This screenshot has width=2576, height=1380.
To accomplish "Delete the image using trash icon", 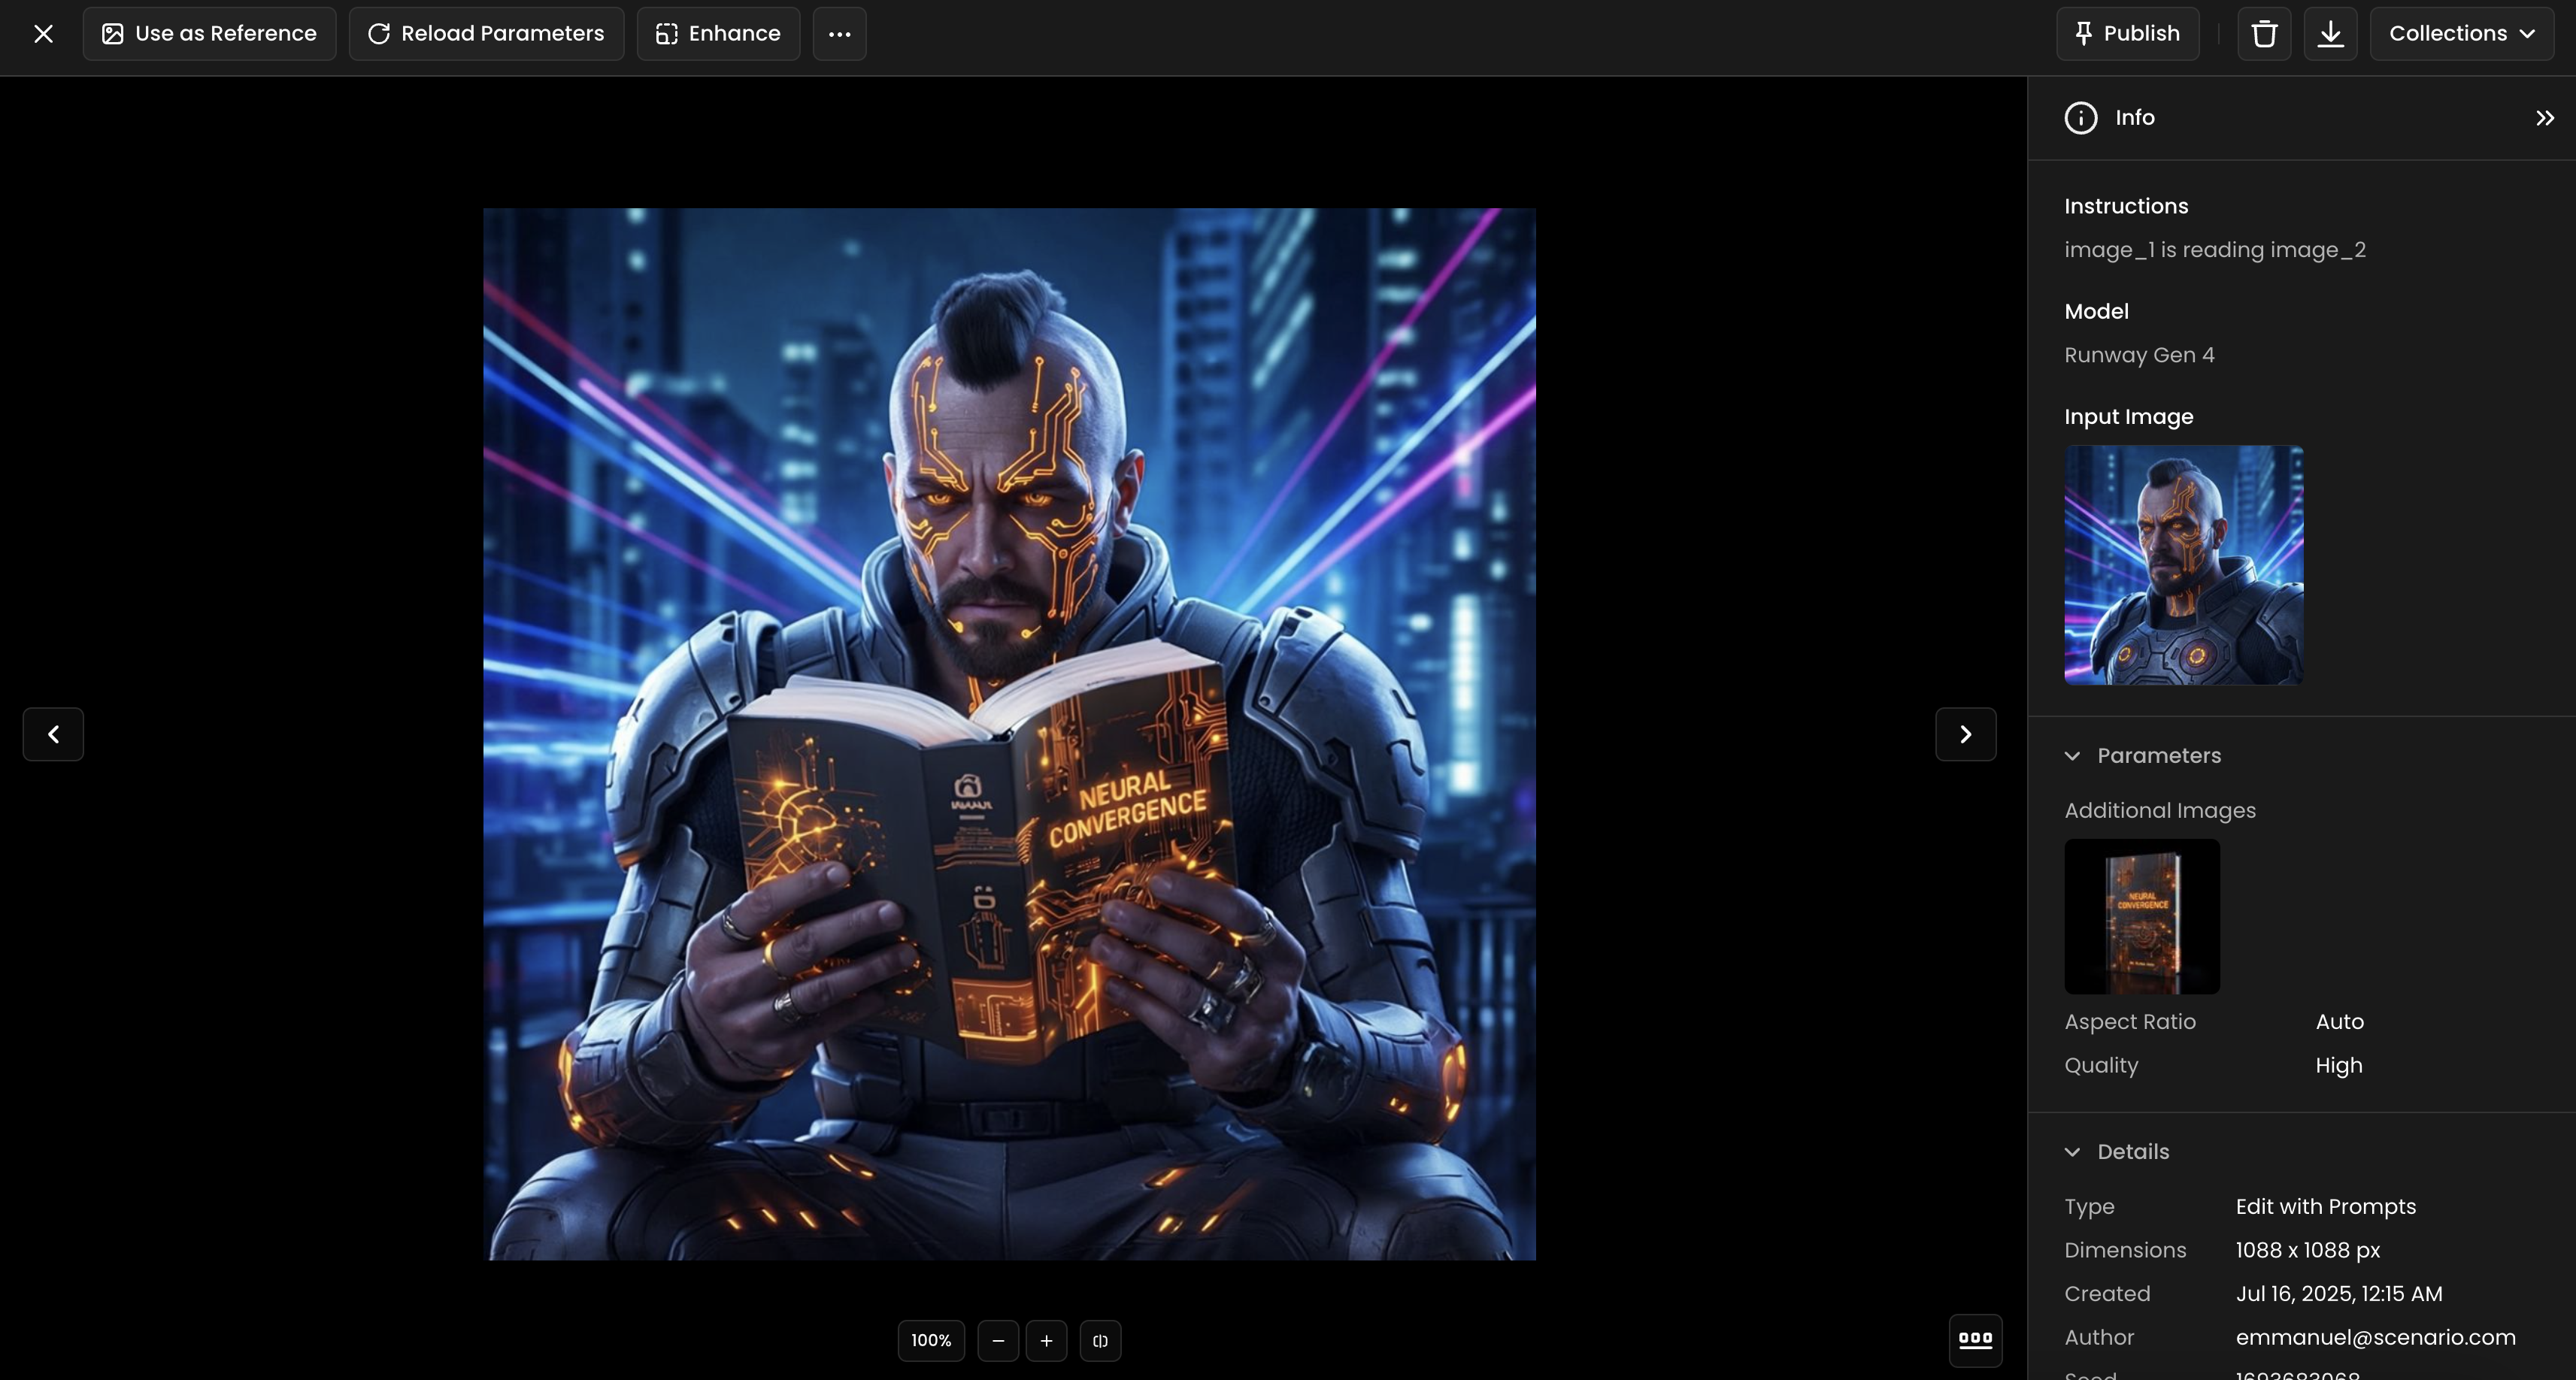I will pos(2264,34).
